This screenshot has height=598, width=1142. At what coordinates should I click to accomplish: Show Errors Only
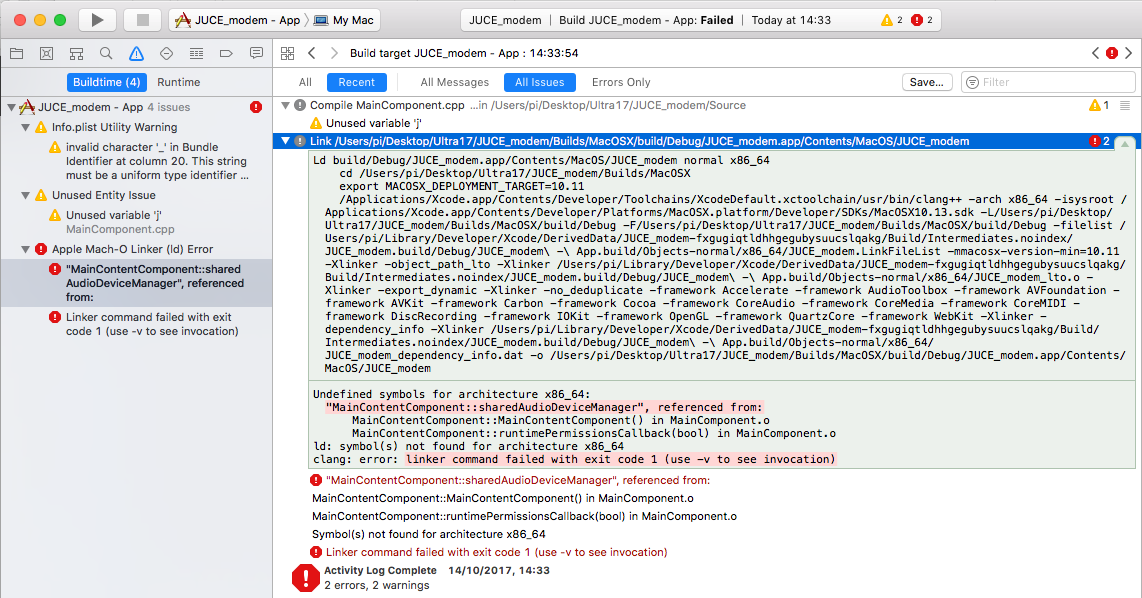pyautogui.click(x=621, y=82)
